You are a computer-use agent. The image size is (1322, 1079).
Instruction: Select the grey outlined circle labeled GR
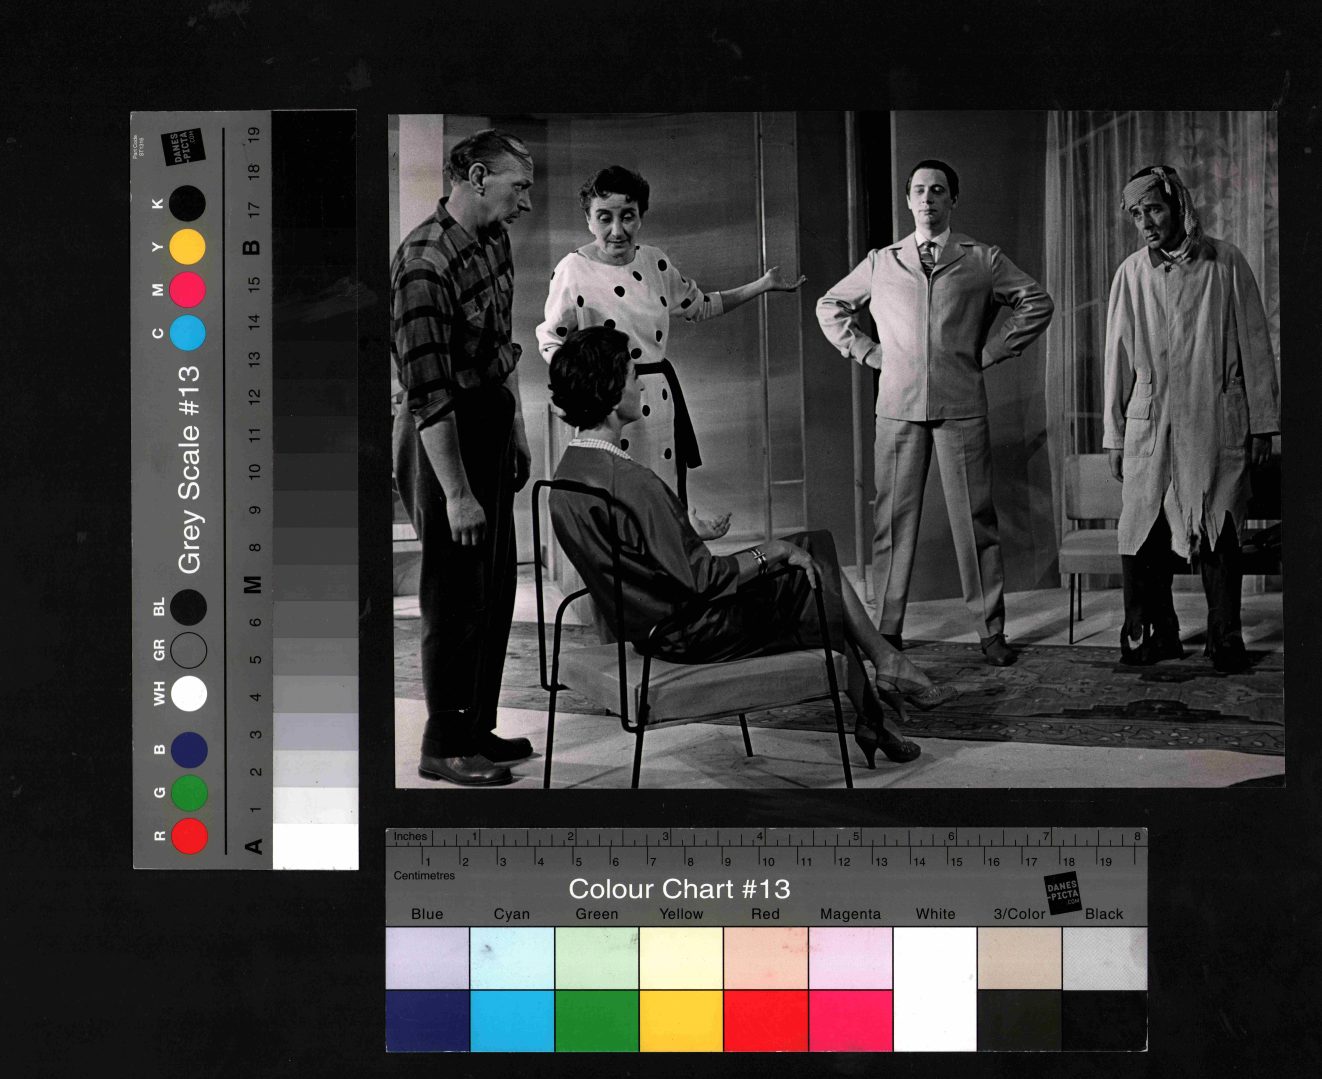(x=189, y=650)
